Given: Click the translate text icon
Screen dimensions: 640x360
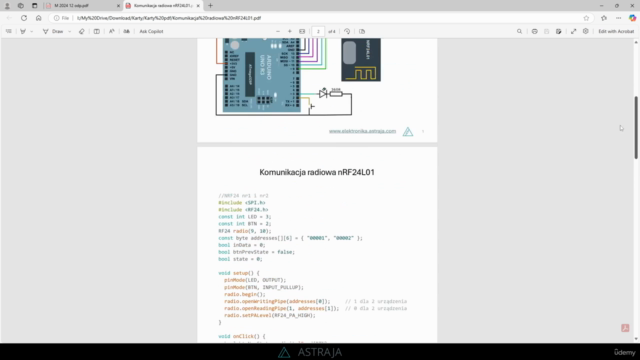Looking at the screenshot, I should 127,31.
